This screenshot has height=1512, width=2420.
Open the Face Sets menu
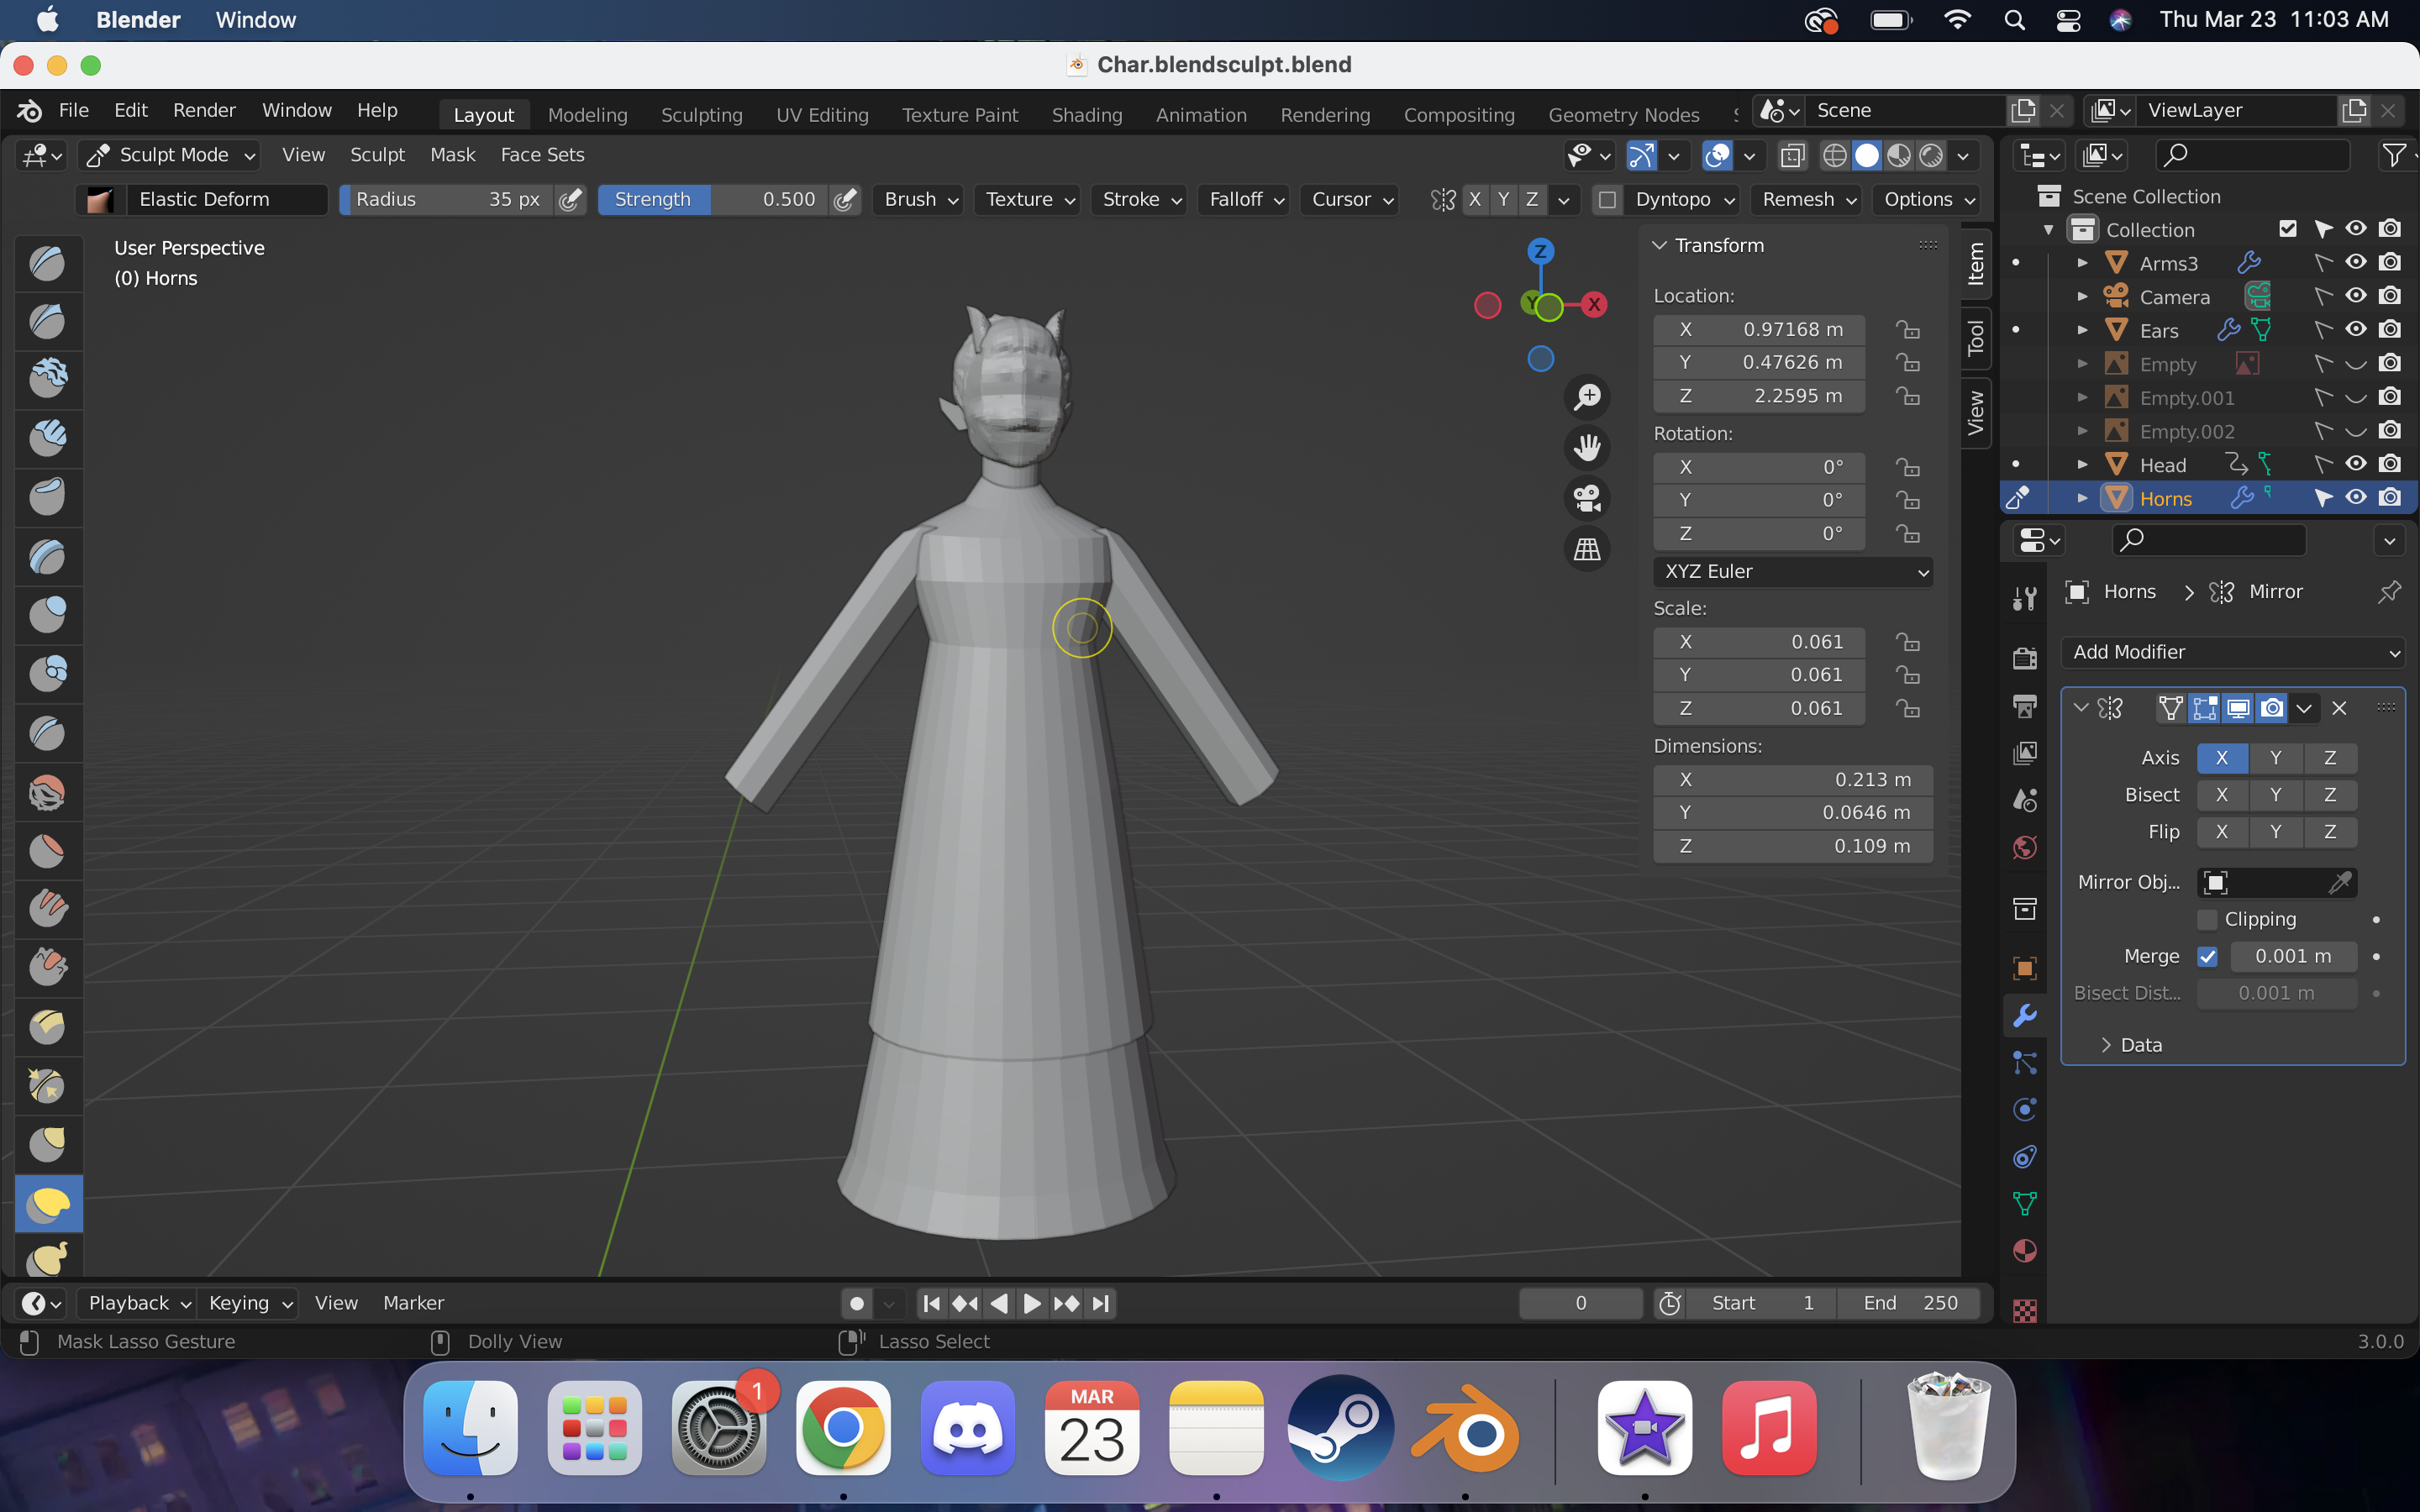[542, 155]
